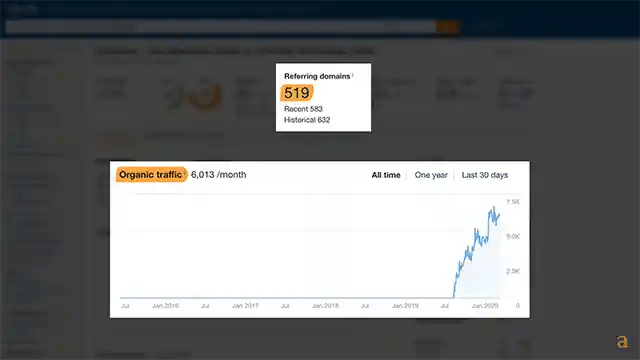Click the Recent 583 value
The width and height of the screenshot is (640, 360).
pos(303,109)
